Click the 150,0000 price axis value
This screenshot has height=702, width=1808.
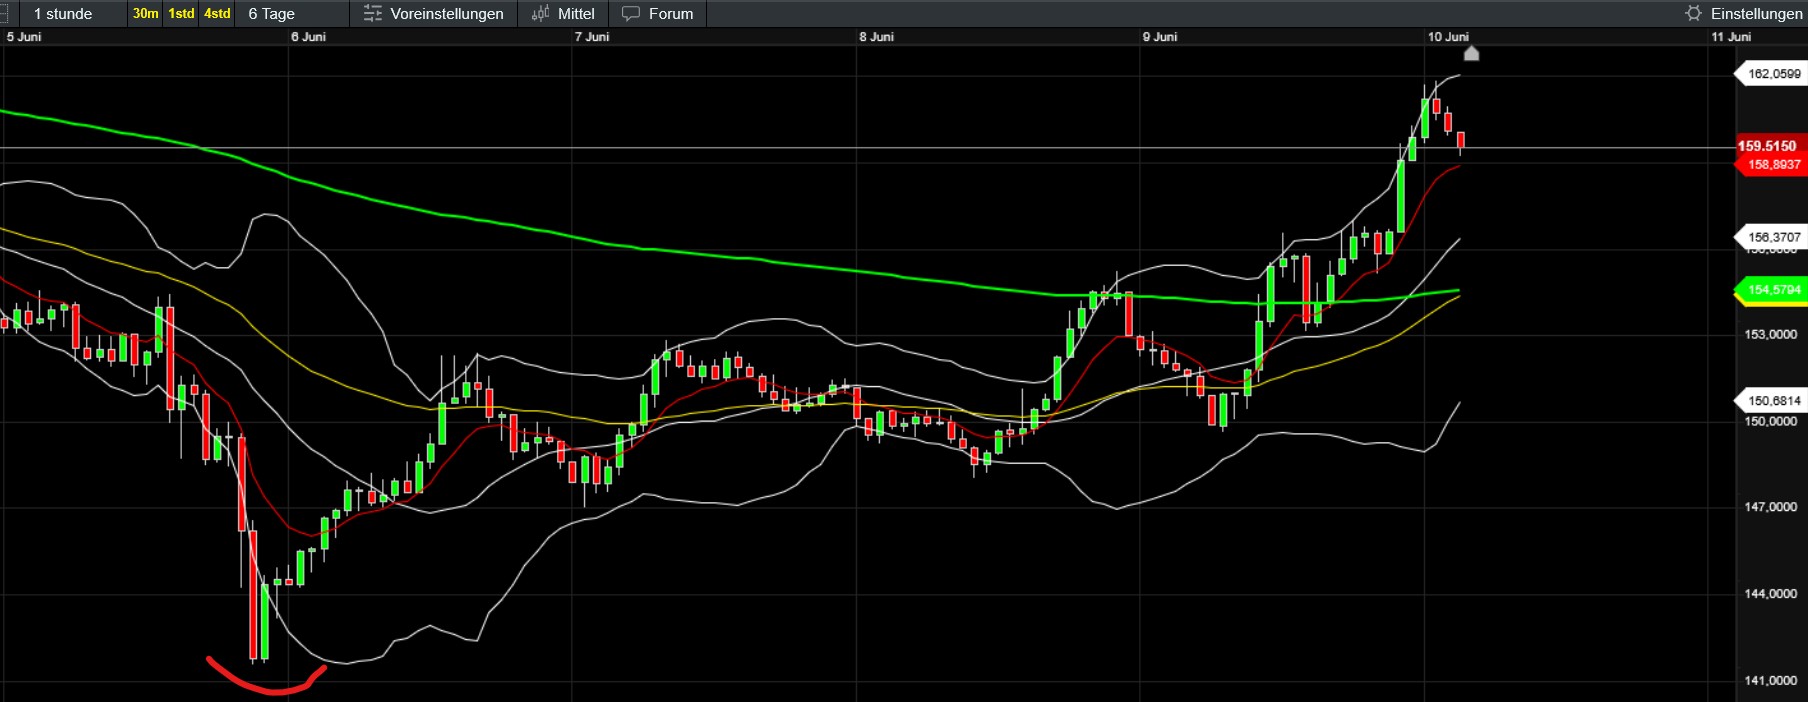pos(1771,421)
